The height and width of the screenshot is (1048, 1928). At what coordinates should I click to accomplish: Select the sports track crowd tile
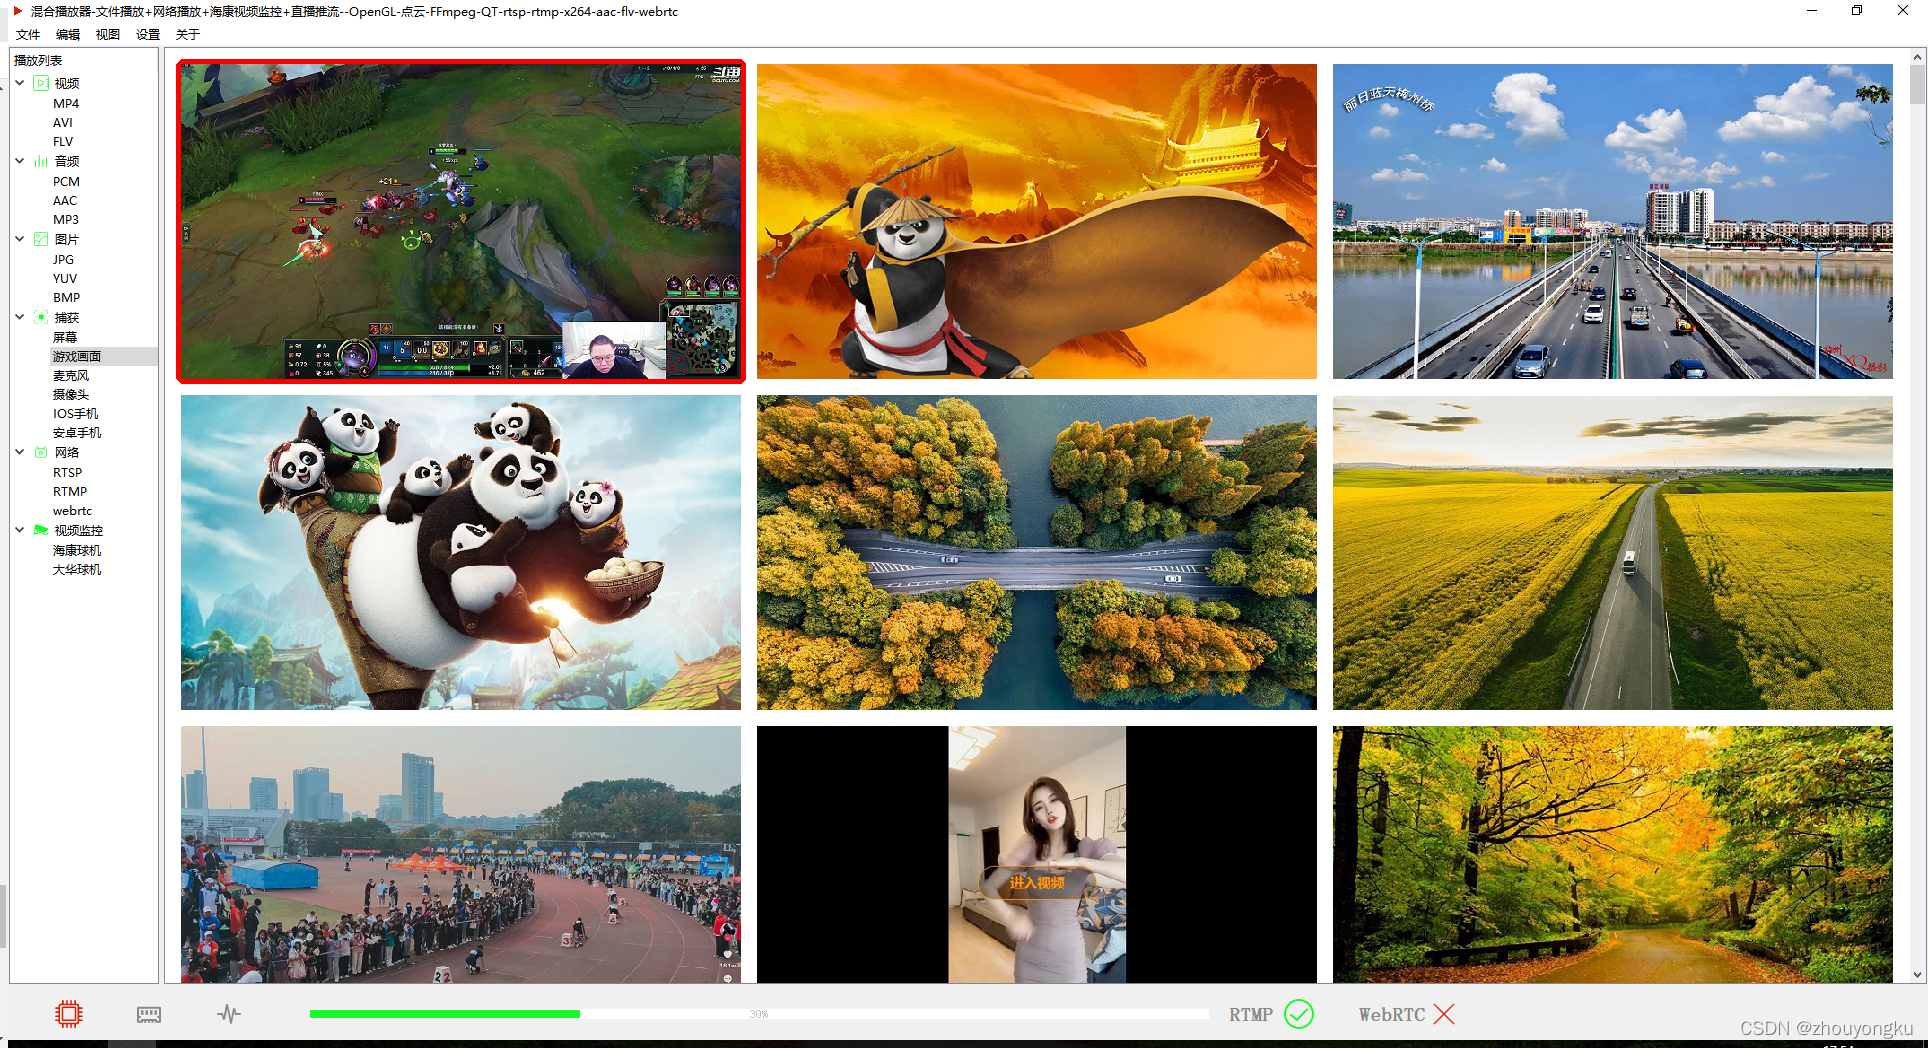(461, 854)
